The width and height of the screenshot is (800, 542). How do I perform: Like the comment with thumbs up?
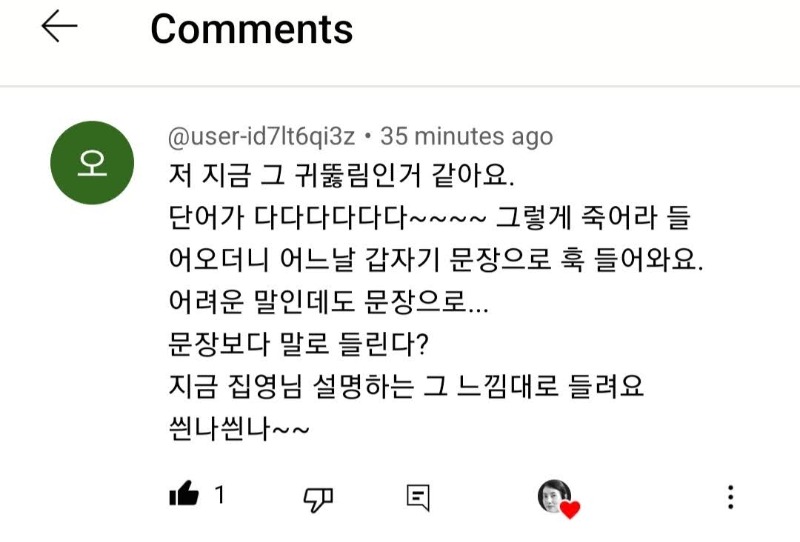tap(184, 494)
